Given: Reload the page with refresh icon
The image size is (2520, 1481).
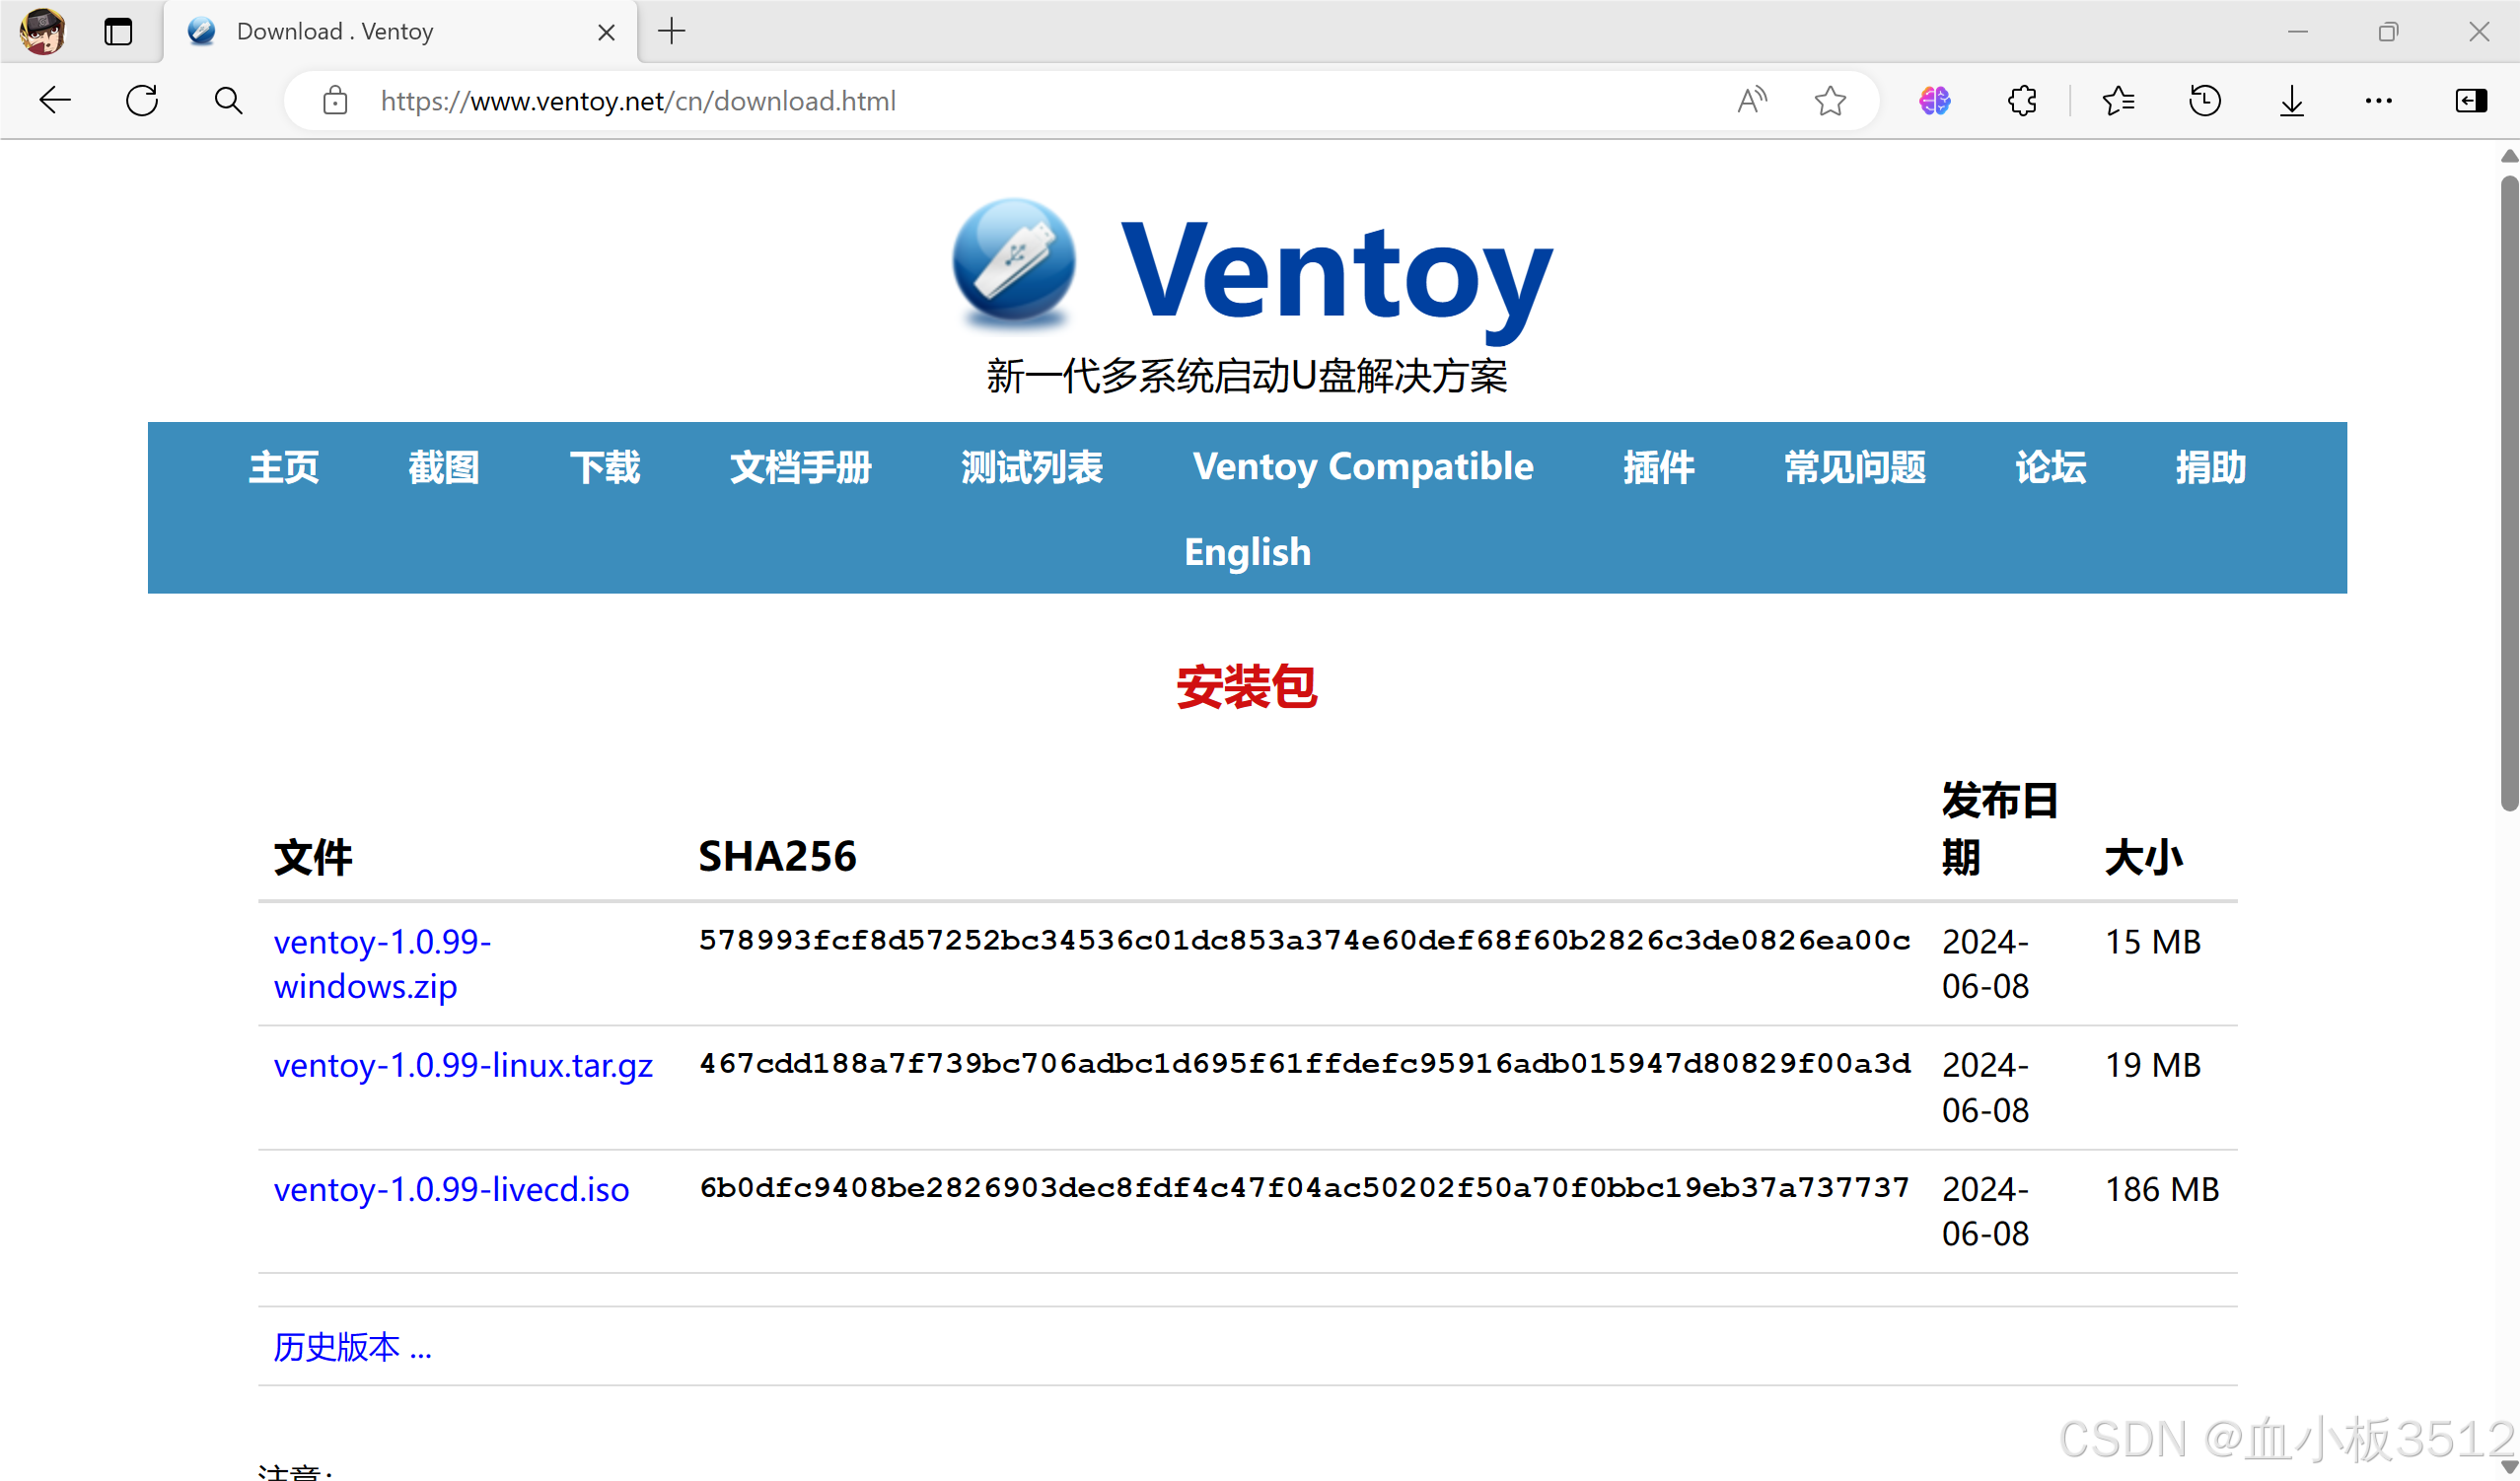Looking at the screenshot, I should click(142, 100).
